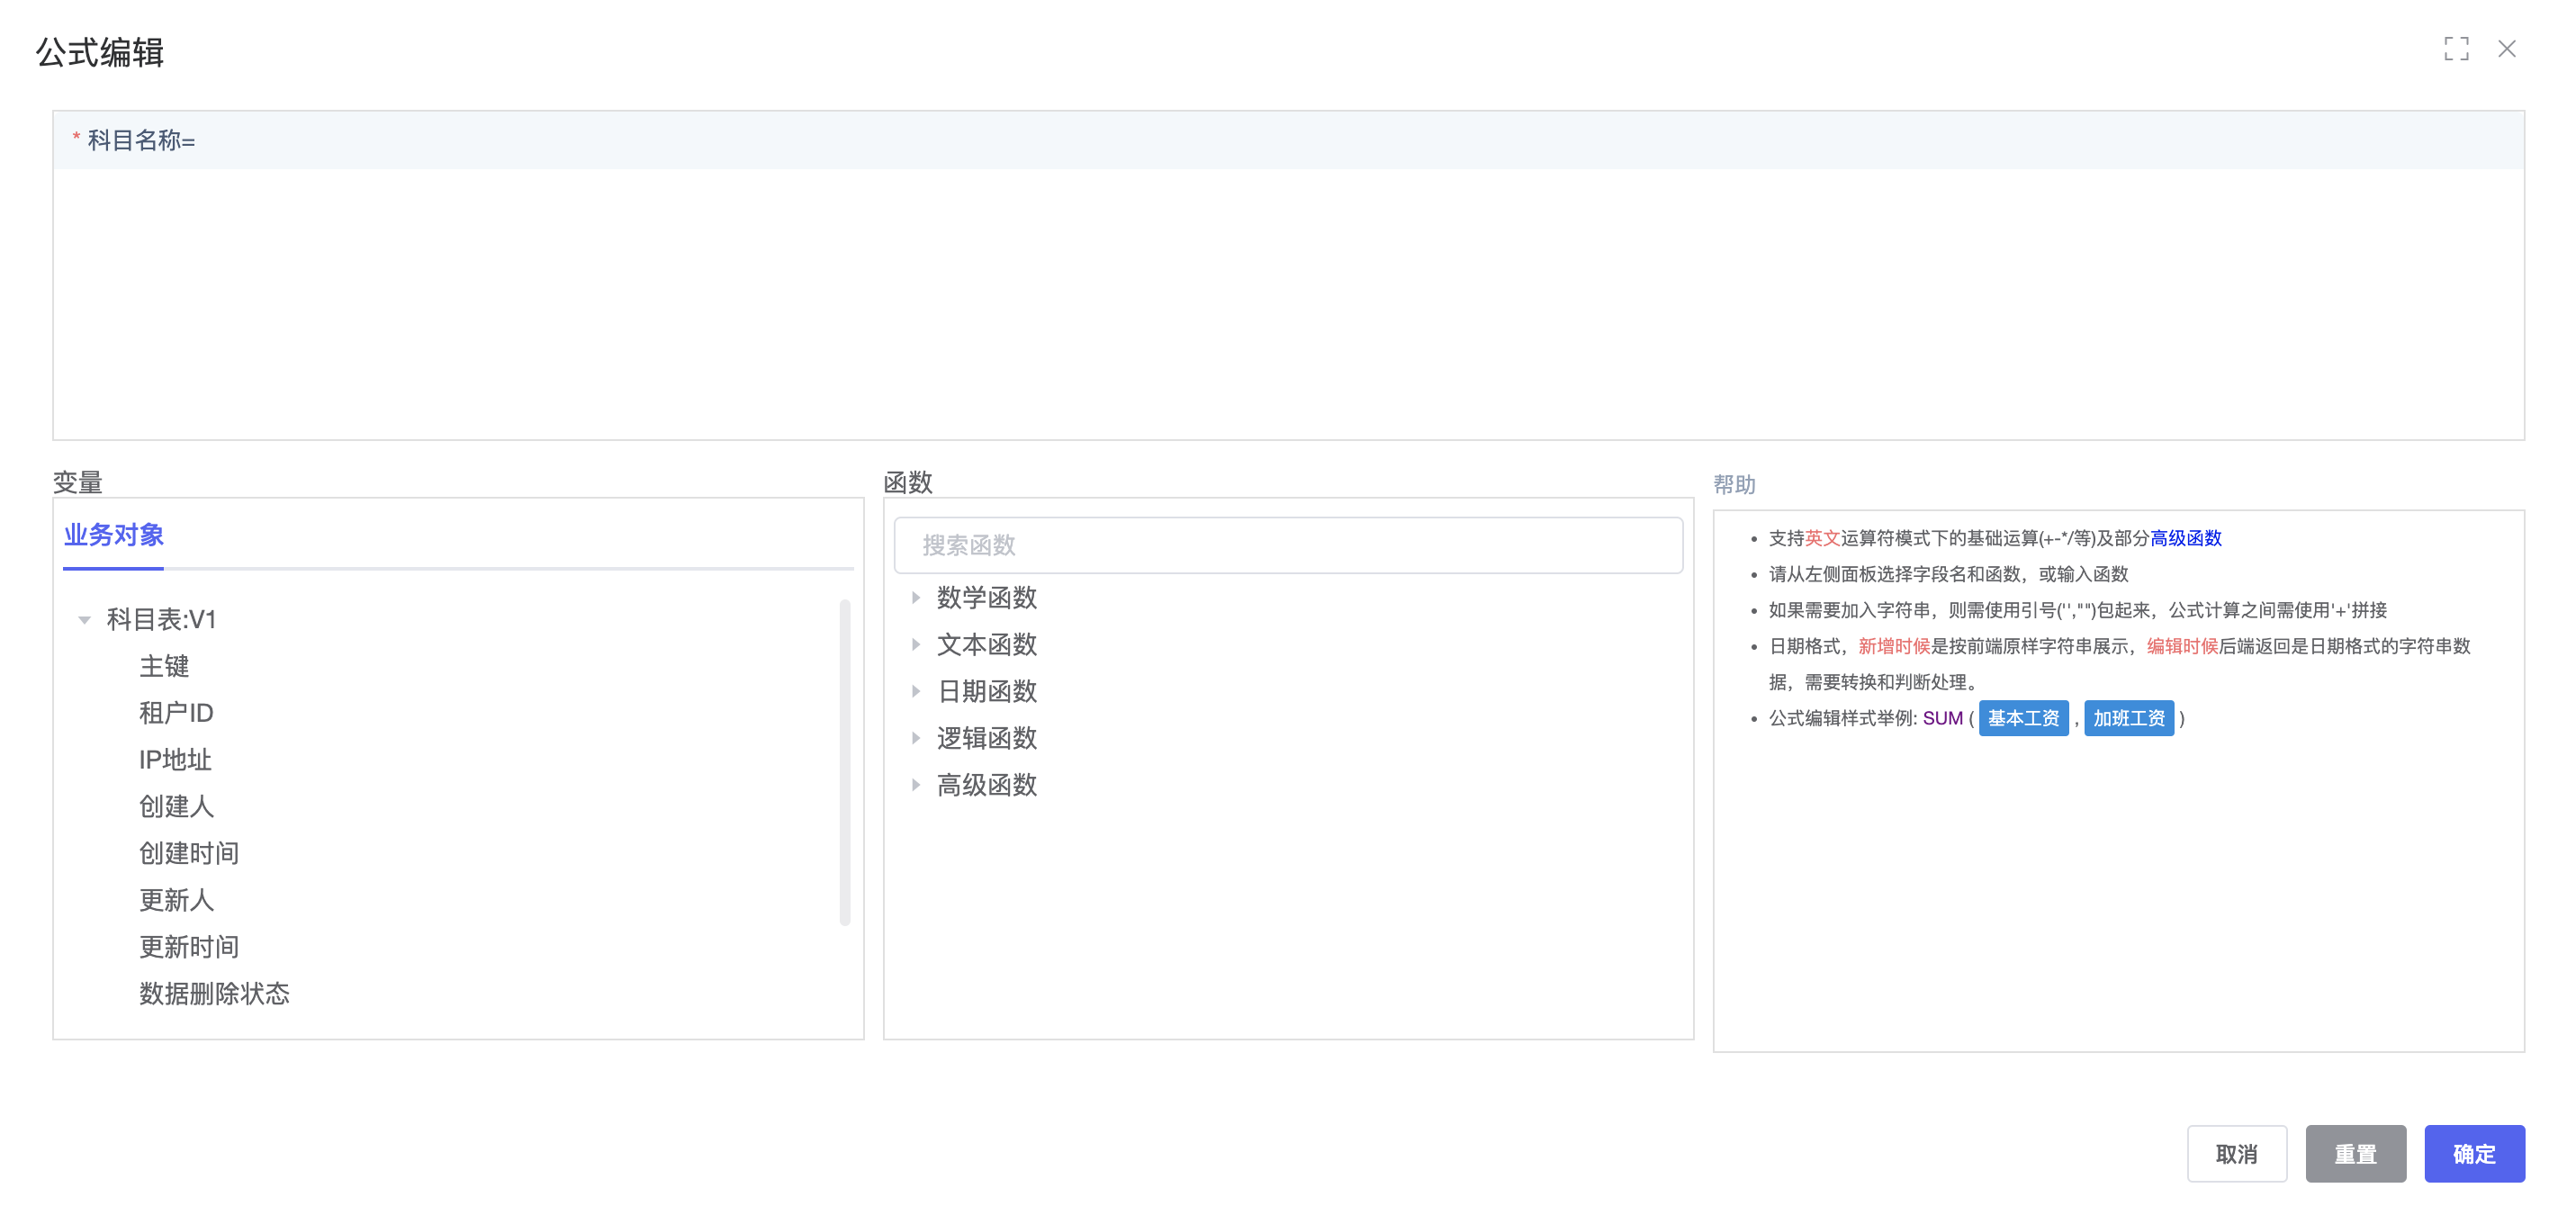Click the 取消 button
Screen dimensions: 2576x1215
point(2236,1154)
